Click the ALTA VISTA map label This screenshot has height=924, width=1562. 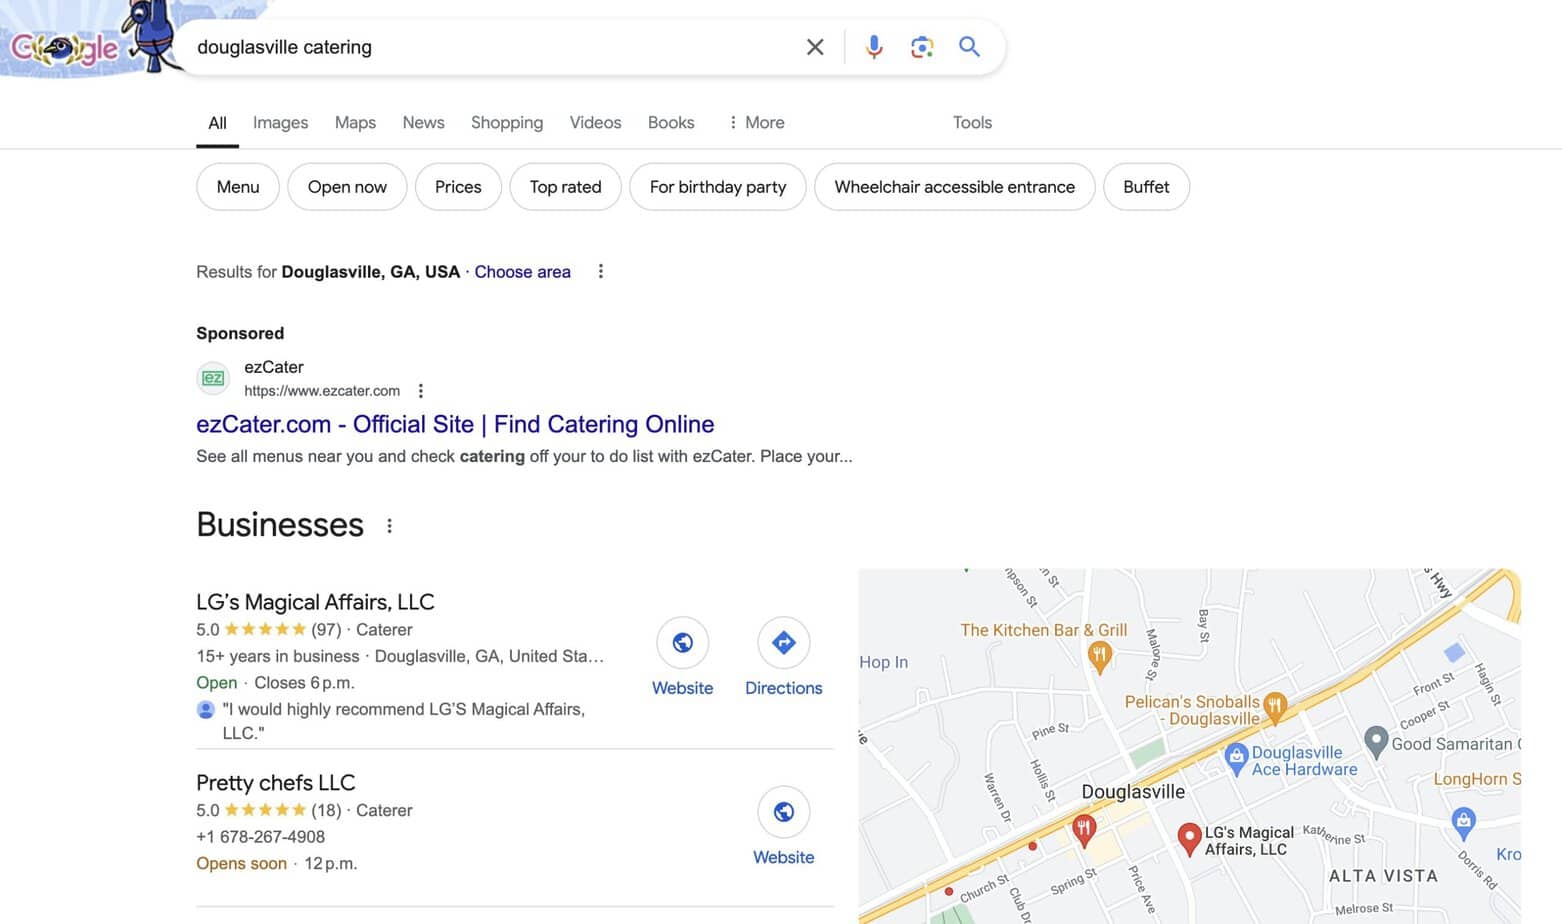click(1383, 876)
